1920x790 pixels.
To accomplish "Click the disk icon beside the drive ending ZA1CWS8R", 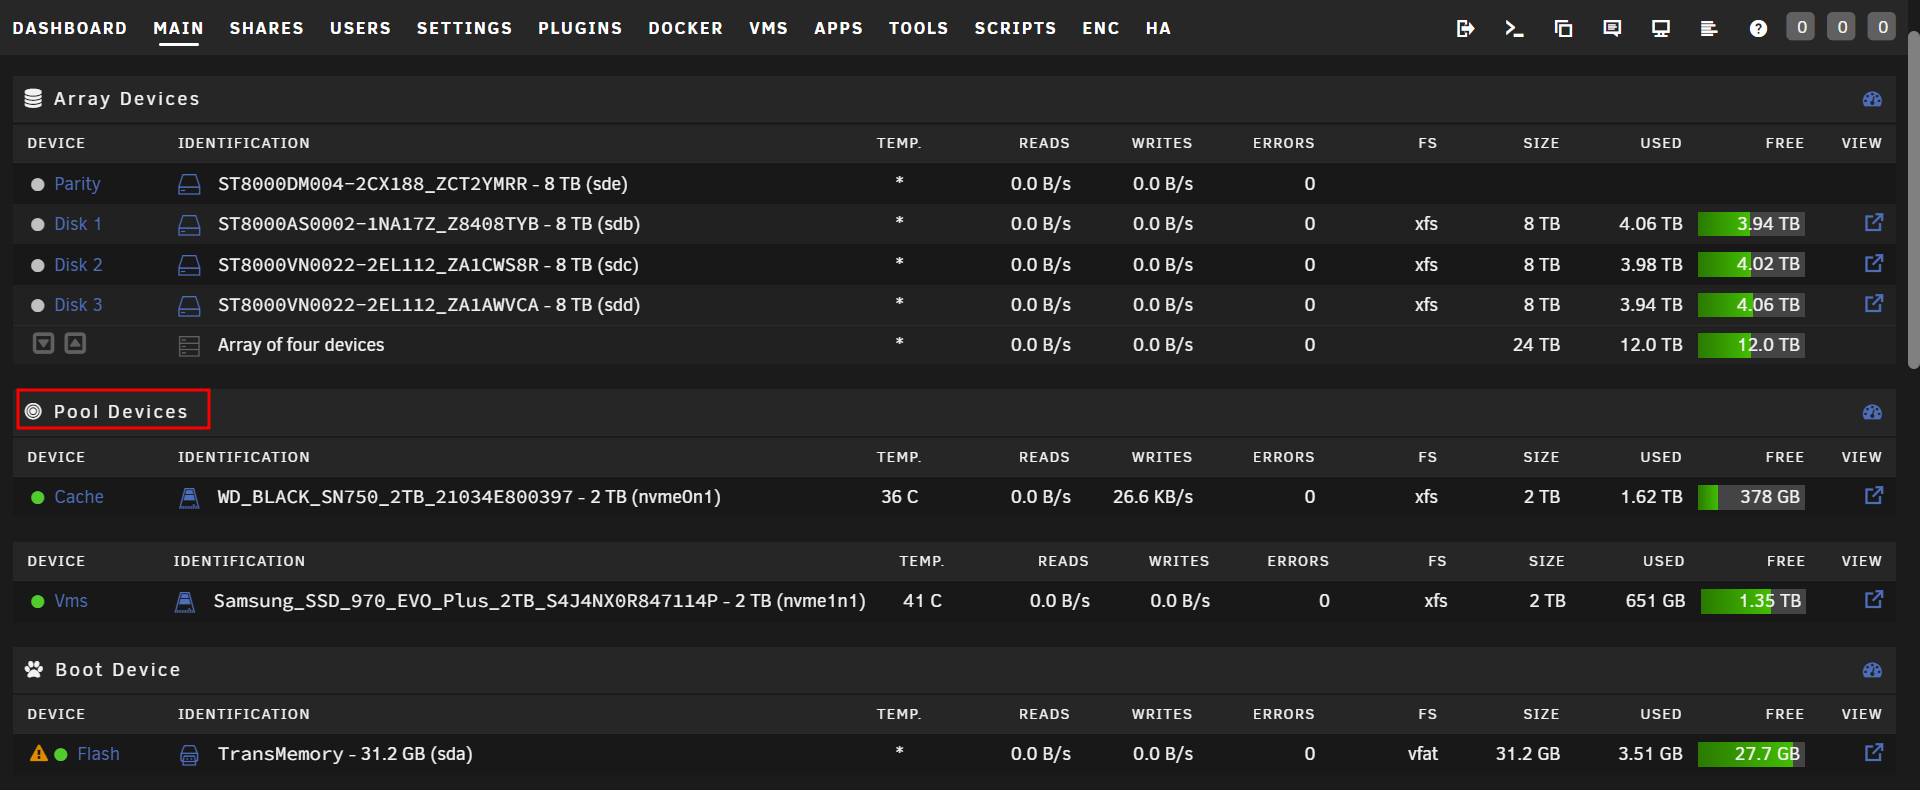I will [x=189, y=265].
